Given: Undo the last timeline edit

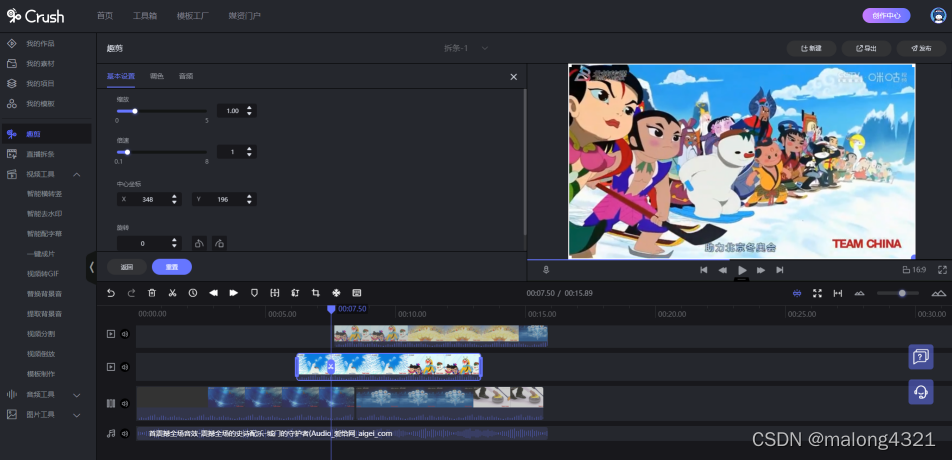Looking at the screenshot, I should point(110,293).
